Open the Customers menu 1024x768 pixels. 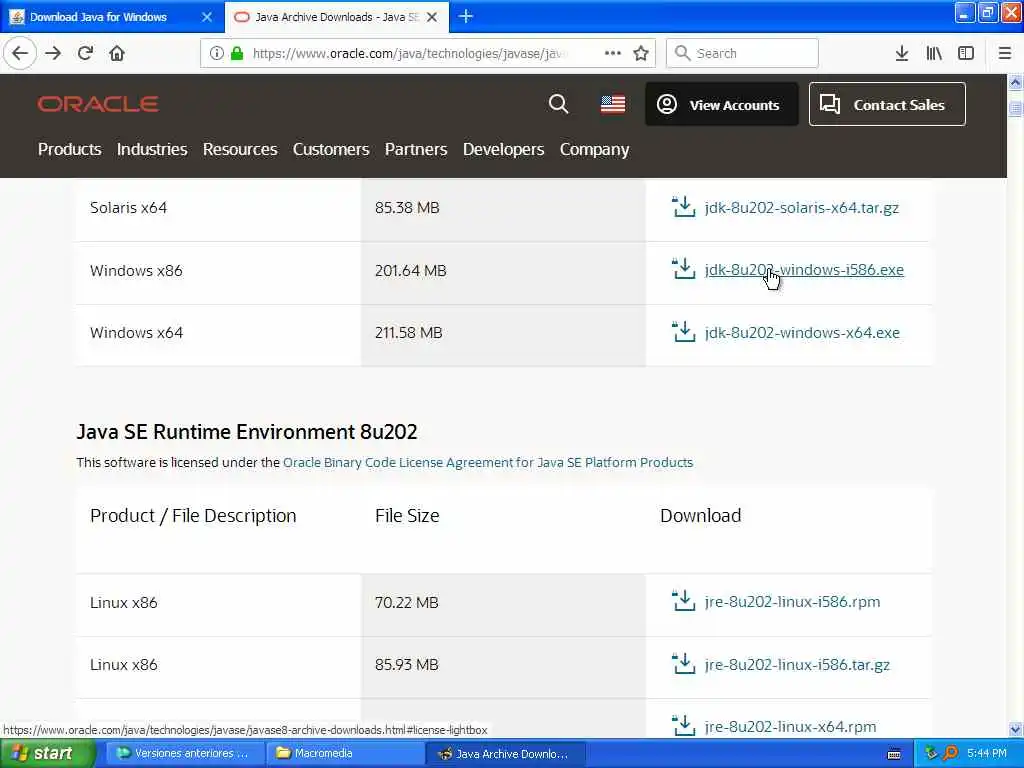(331, 149)
